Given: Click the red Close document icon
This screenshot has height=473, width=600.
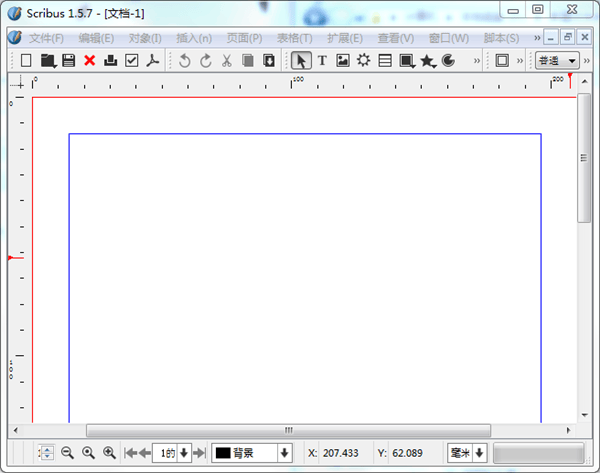Looking at the screenshot, I should pyautogui.click(x=89, y=61).
